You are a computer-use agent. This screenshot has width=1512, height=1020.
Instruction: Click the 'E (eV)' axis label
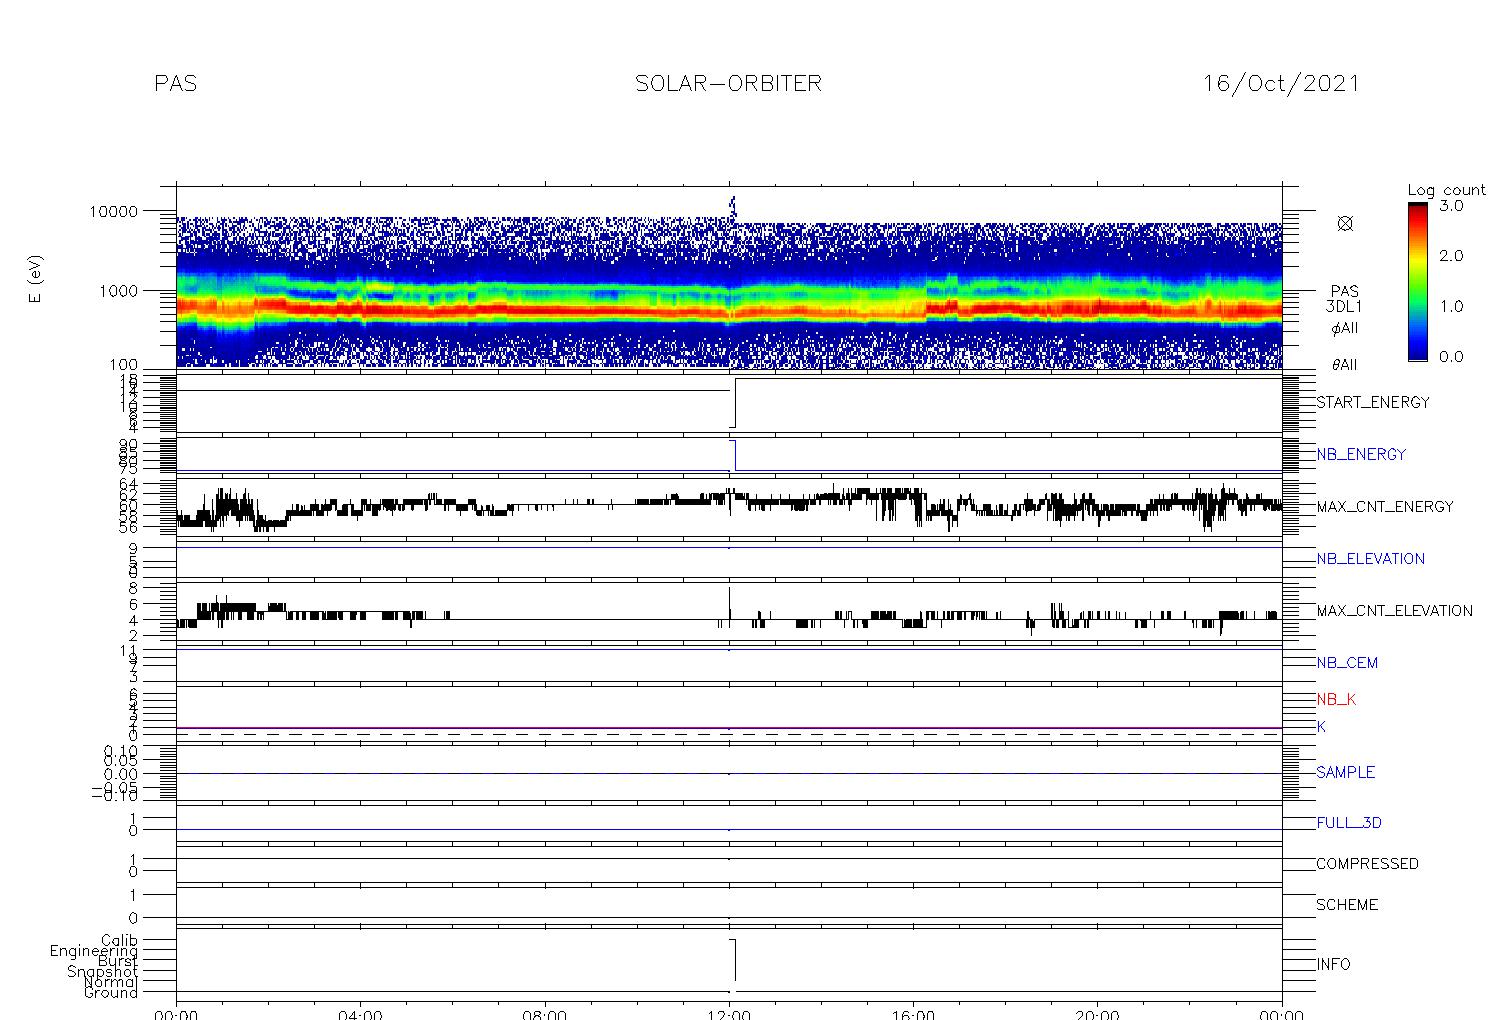[x=36, y=279]
